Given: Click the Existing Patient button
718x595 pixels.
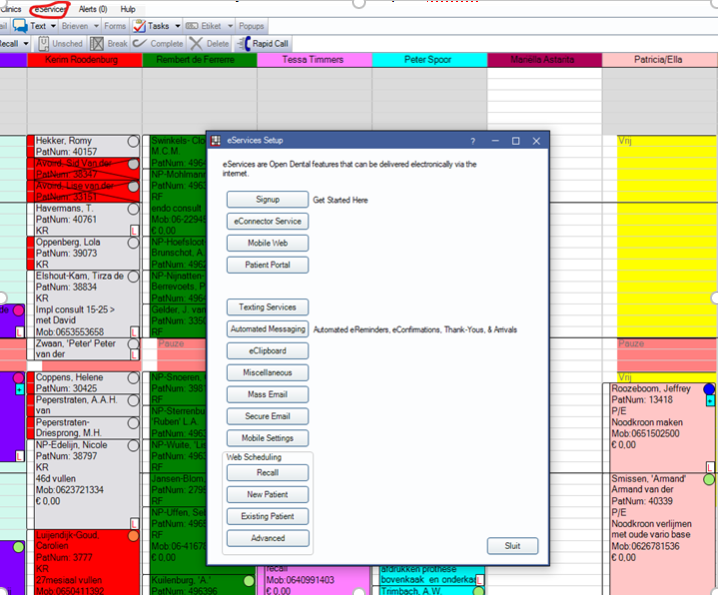Looking at the screenshot, I should point(267,516).
